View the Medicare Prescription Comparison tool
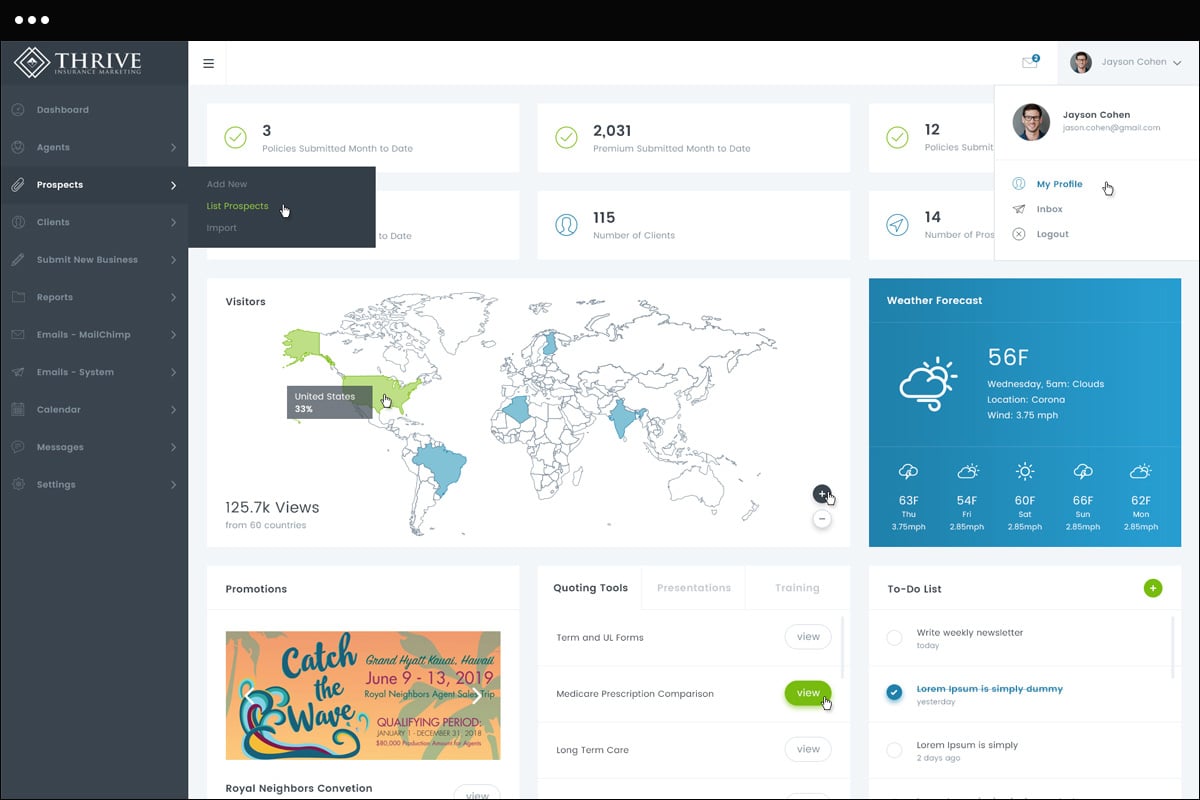This screenshot has width=1200, height=800. 808,693
